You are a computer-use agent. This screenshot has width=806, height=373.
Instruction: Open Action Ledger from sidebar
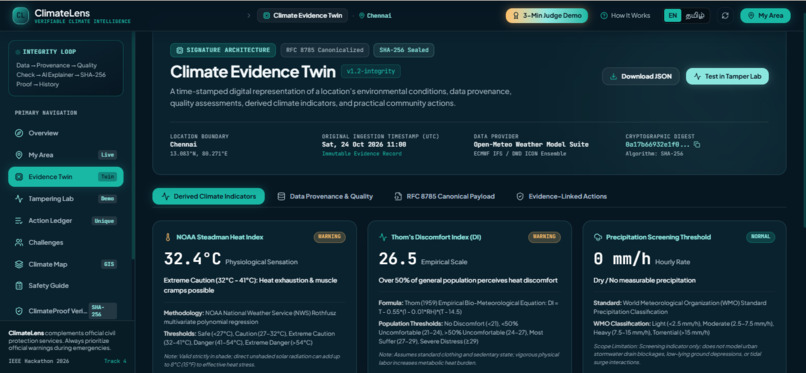coord(66,220)
